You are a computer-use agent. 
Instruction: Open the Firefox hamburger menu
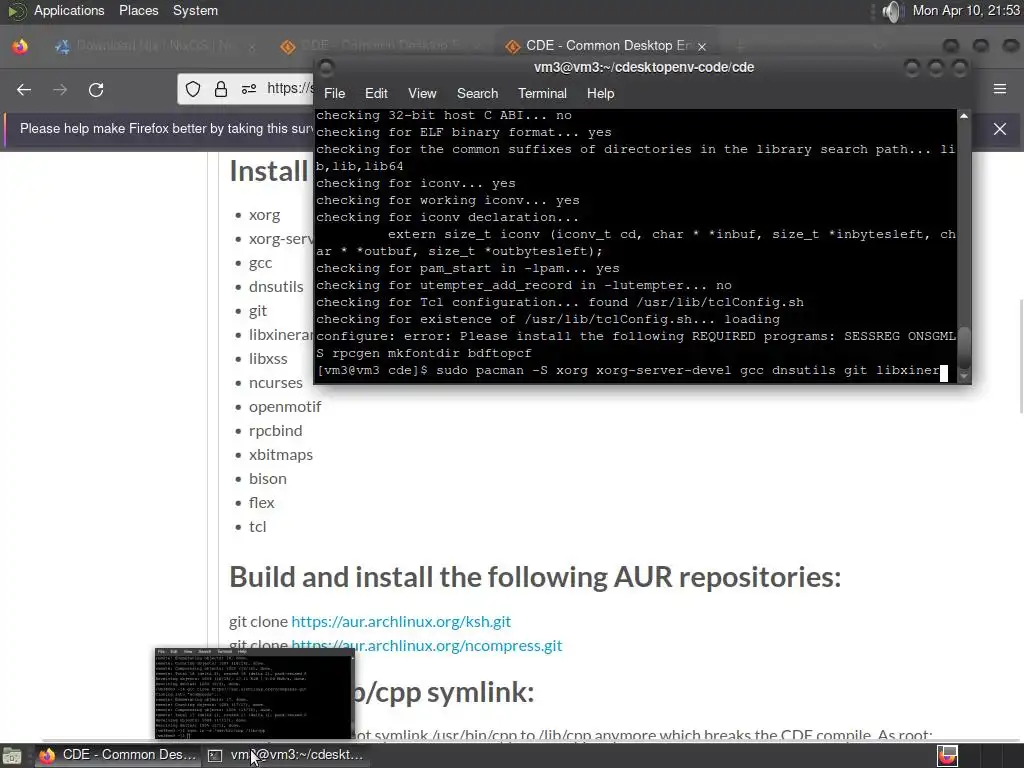(x=1000, y=89)
